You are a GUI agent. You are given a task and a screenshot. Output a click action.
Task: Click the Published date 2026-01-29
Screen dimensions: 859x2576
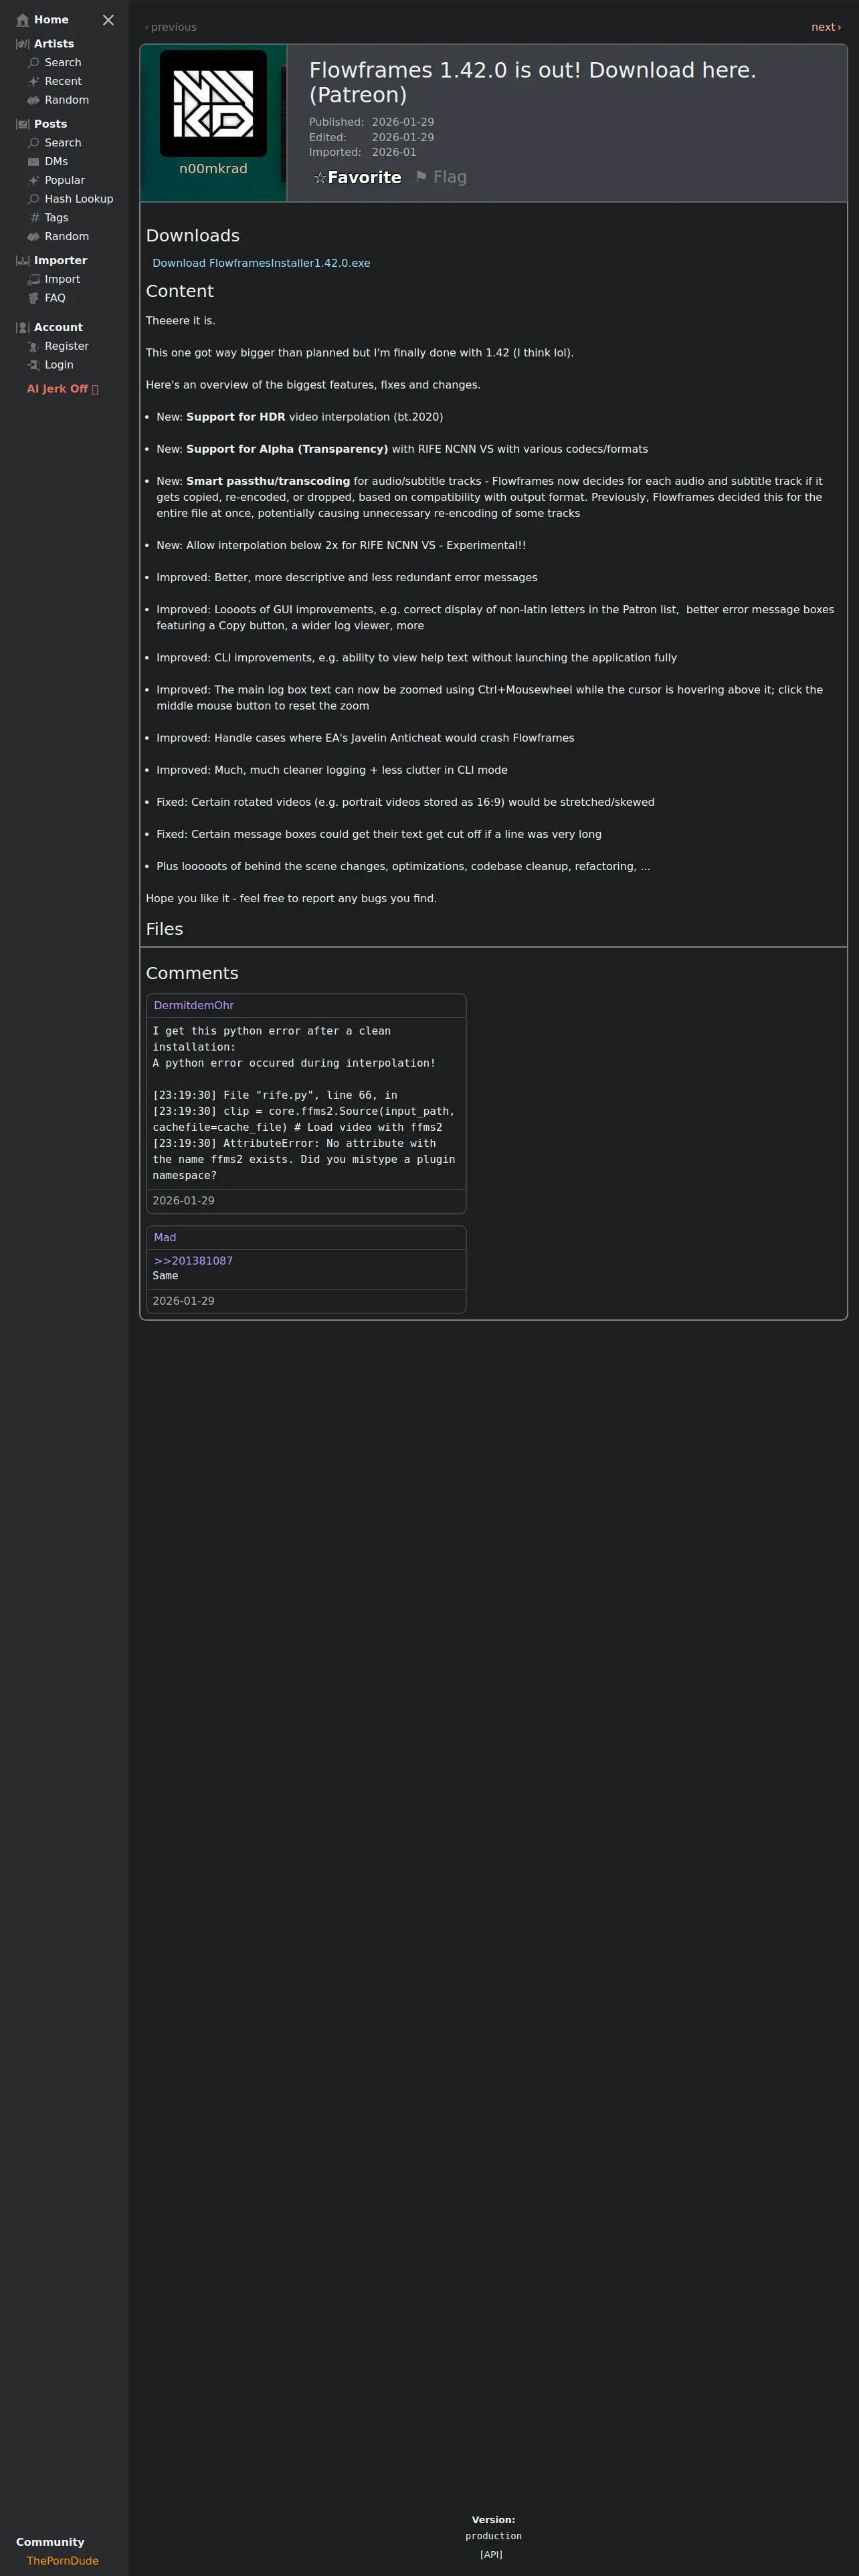click(x=403, y=122)
